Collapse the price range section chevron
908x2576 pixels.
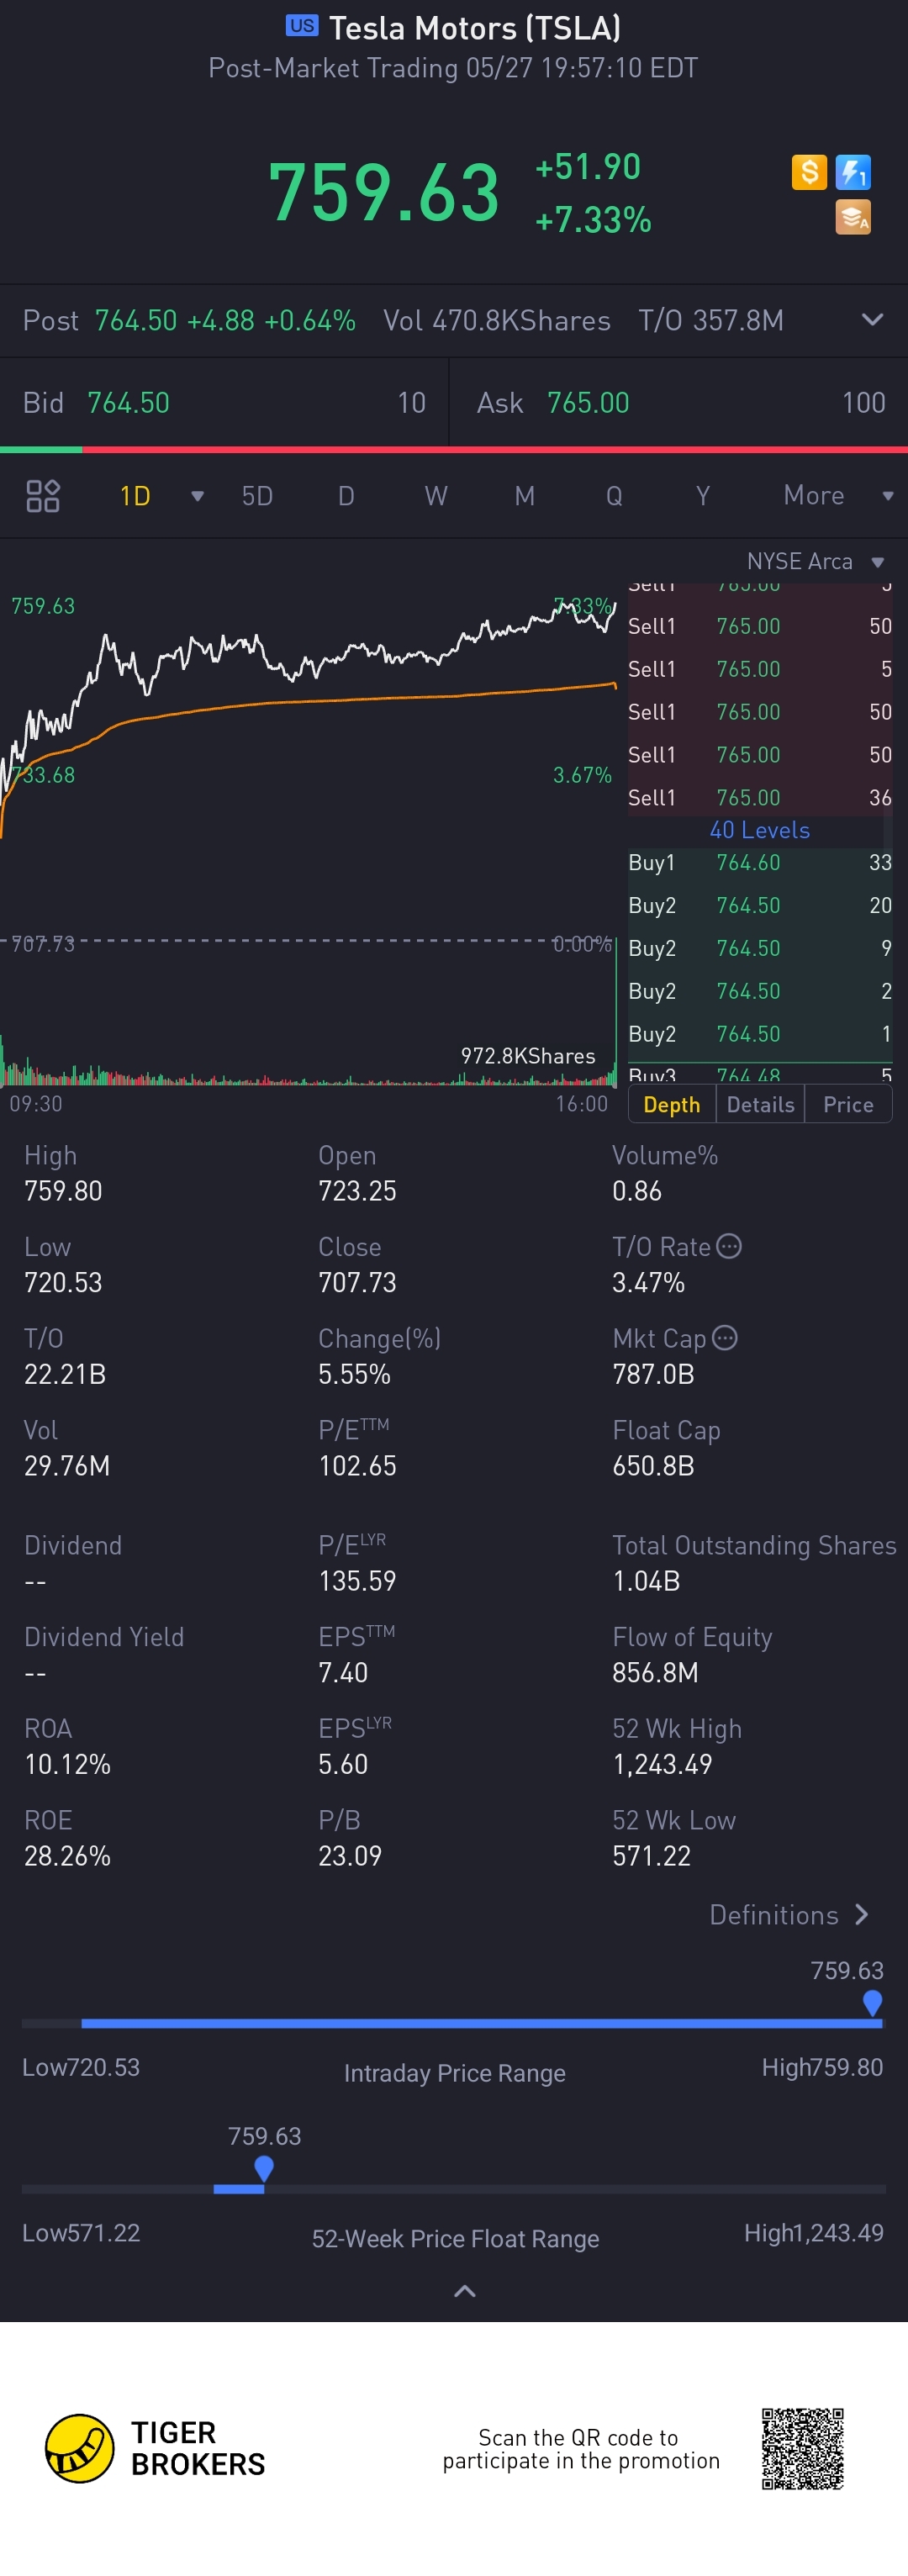coord(465,2290)
